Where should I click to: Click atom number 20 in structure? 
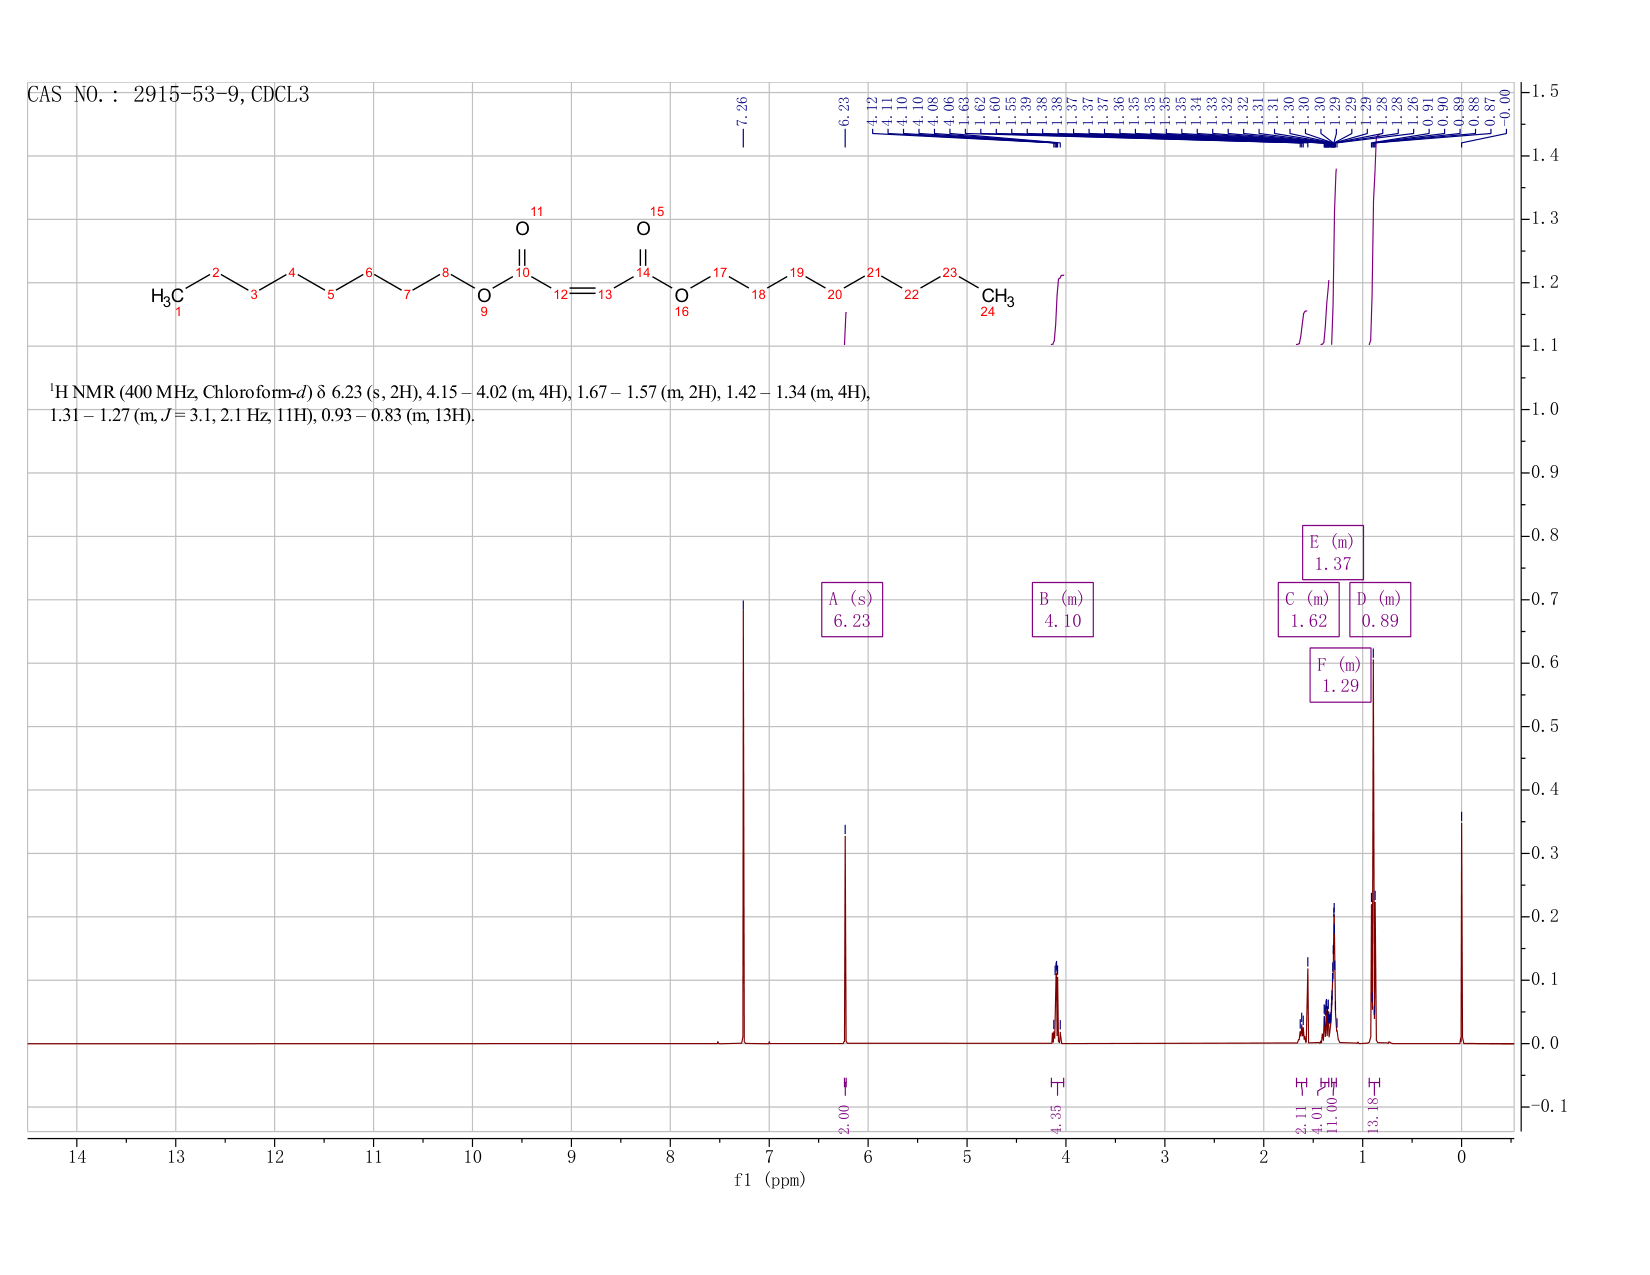click(x=835, y=295)
